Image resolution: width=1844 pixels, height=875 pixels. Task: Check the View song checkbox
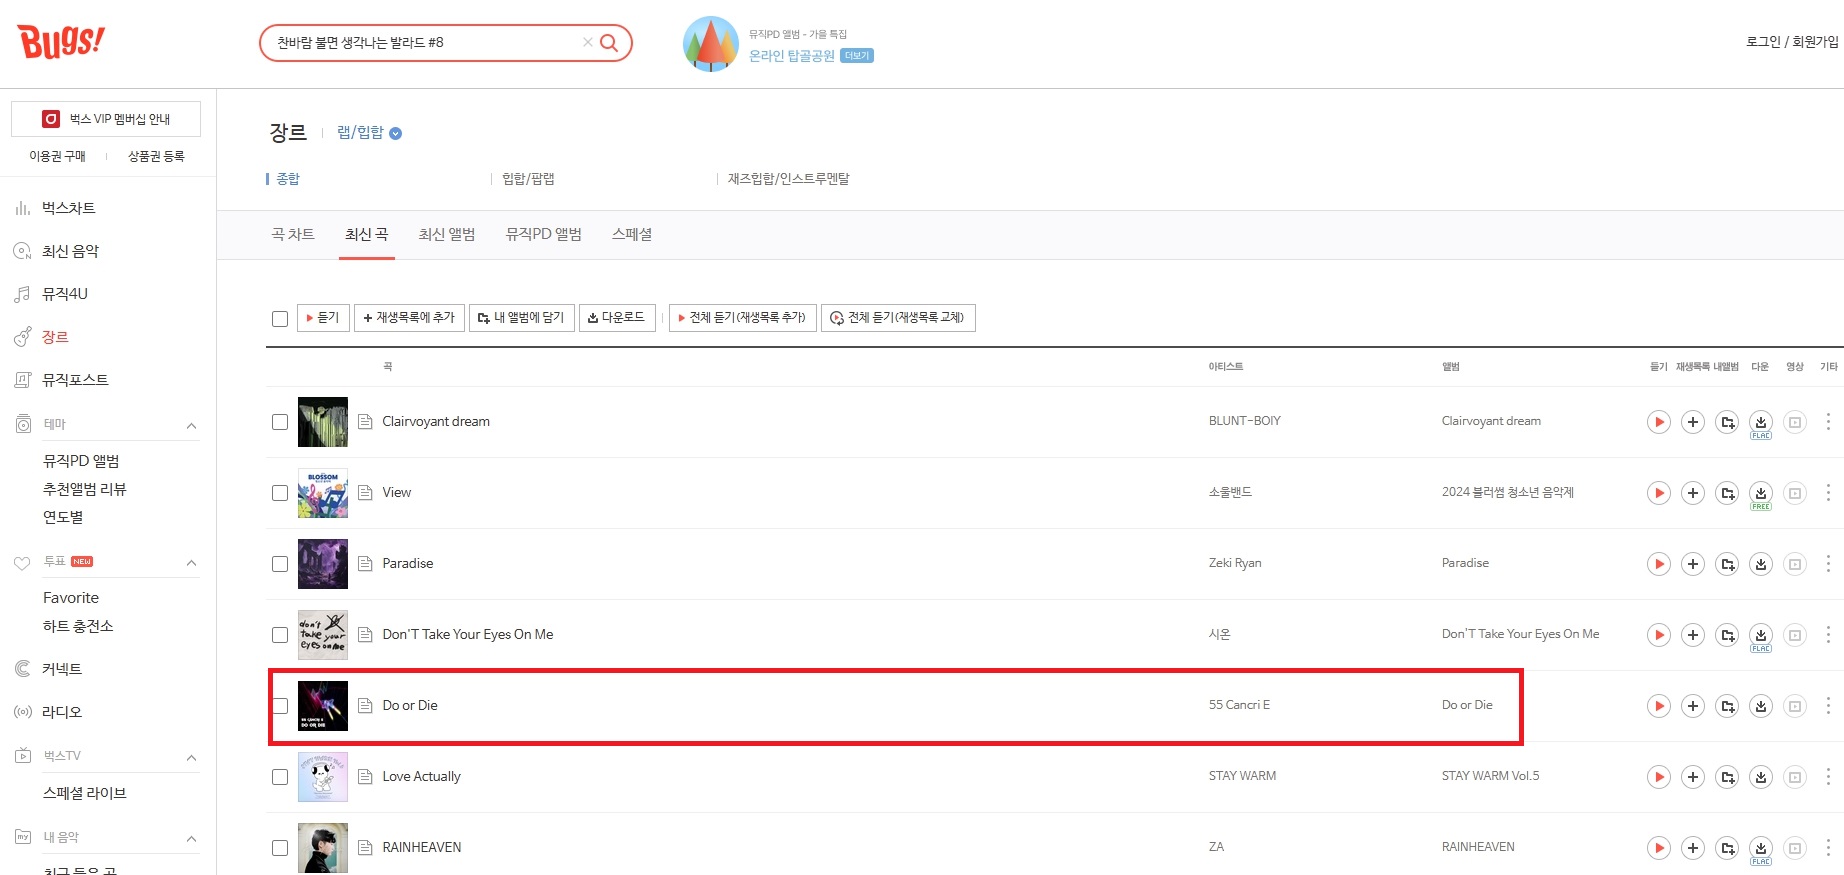[x=280, y=493]
